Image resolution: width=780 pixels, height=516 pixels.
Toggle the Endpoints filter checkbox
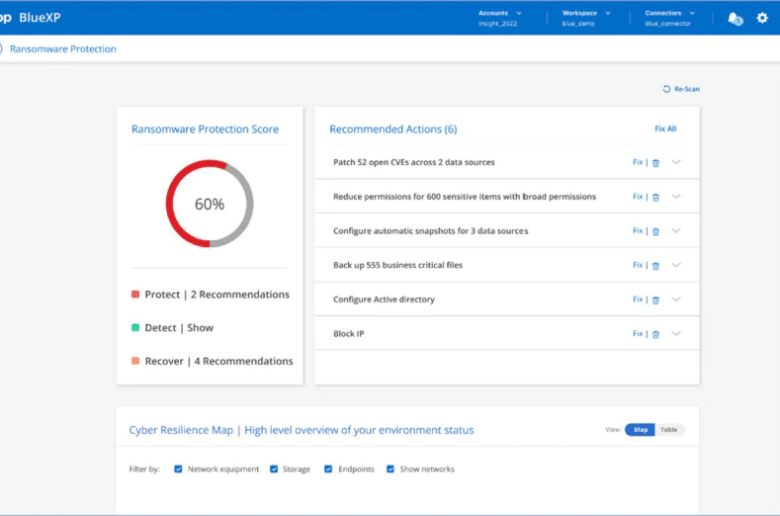[x=328, y=469]
